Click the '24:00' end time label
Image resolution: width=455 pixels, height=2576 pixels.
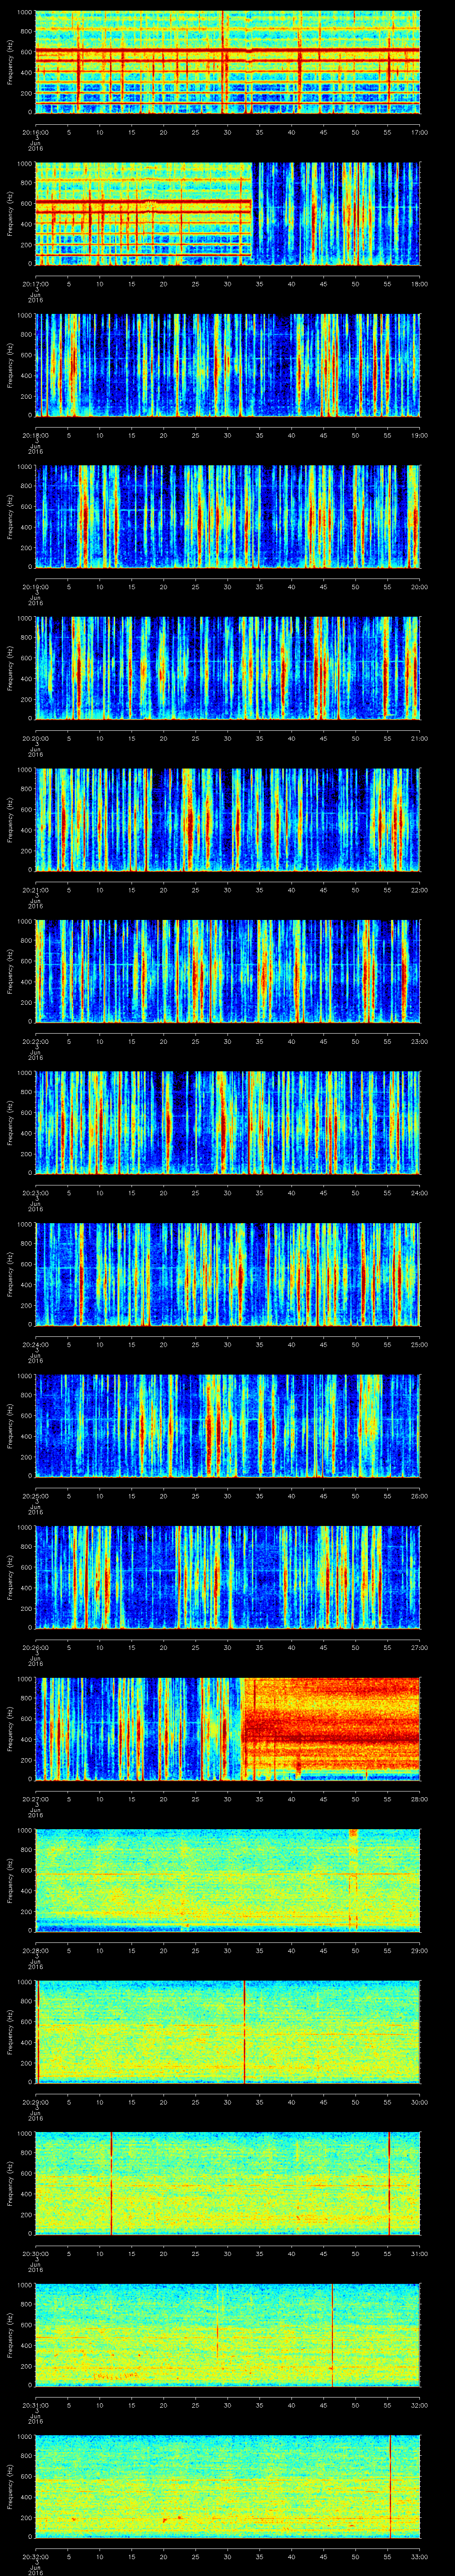click(x=419, y=1192)
